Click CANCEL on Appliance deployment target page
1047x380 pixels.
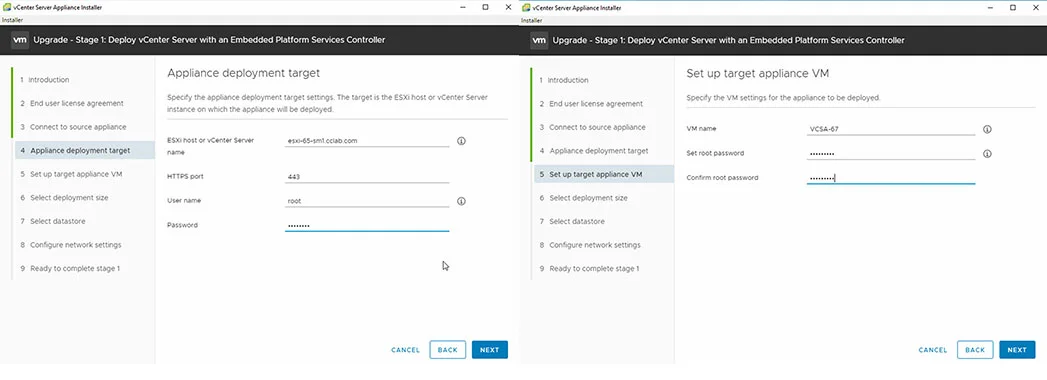pyautogui.click(x=405, y=350)
